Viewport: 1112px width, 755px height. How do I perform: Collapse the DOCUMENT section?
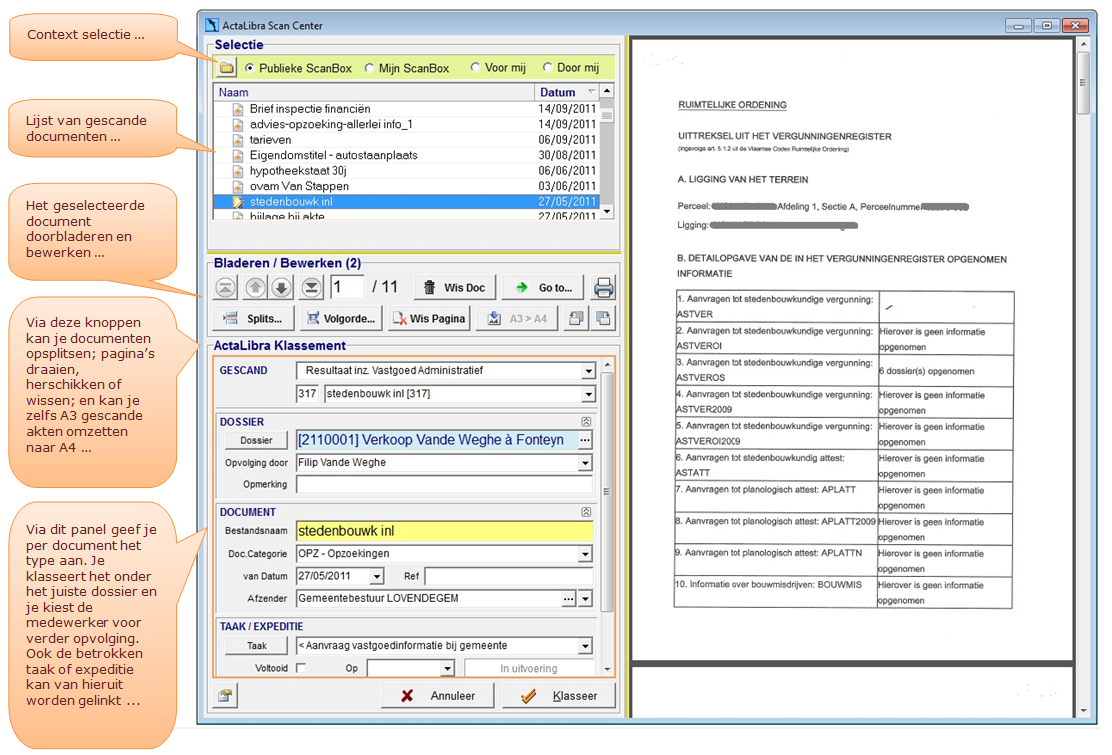[x=586, y=512]
